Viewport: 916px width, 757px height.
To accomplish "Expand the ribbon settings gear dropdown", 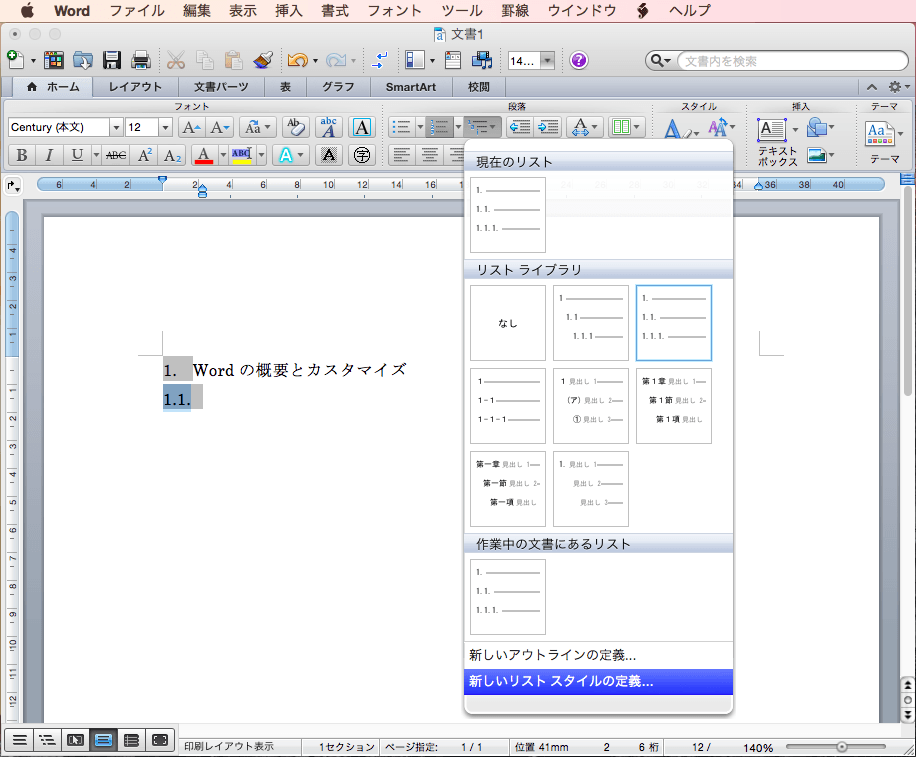I will pos(898,86).
